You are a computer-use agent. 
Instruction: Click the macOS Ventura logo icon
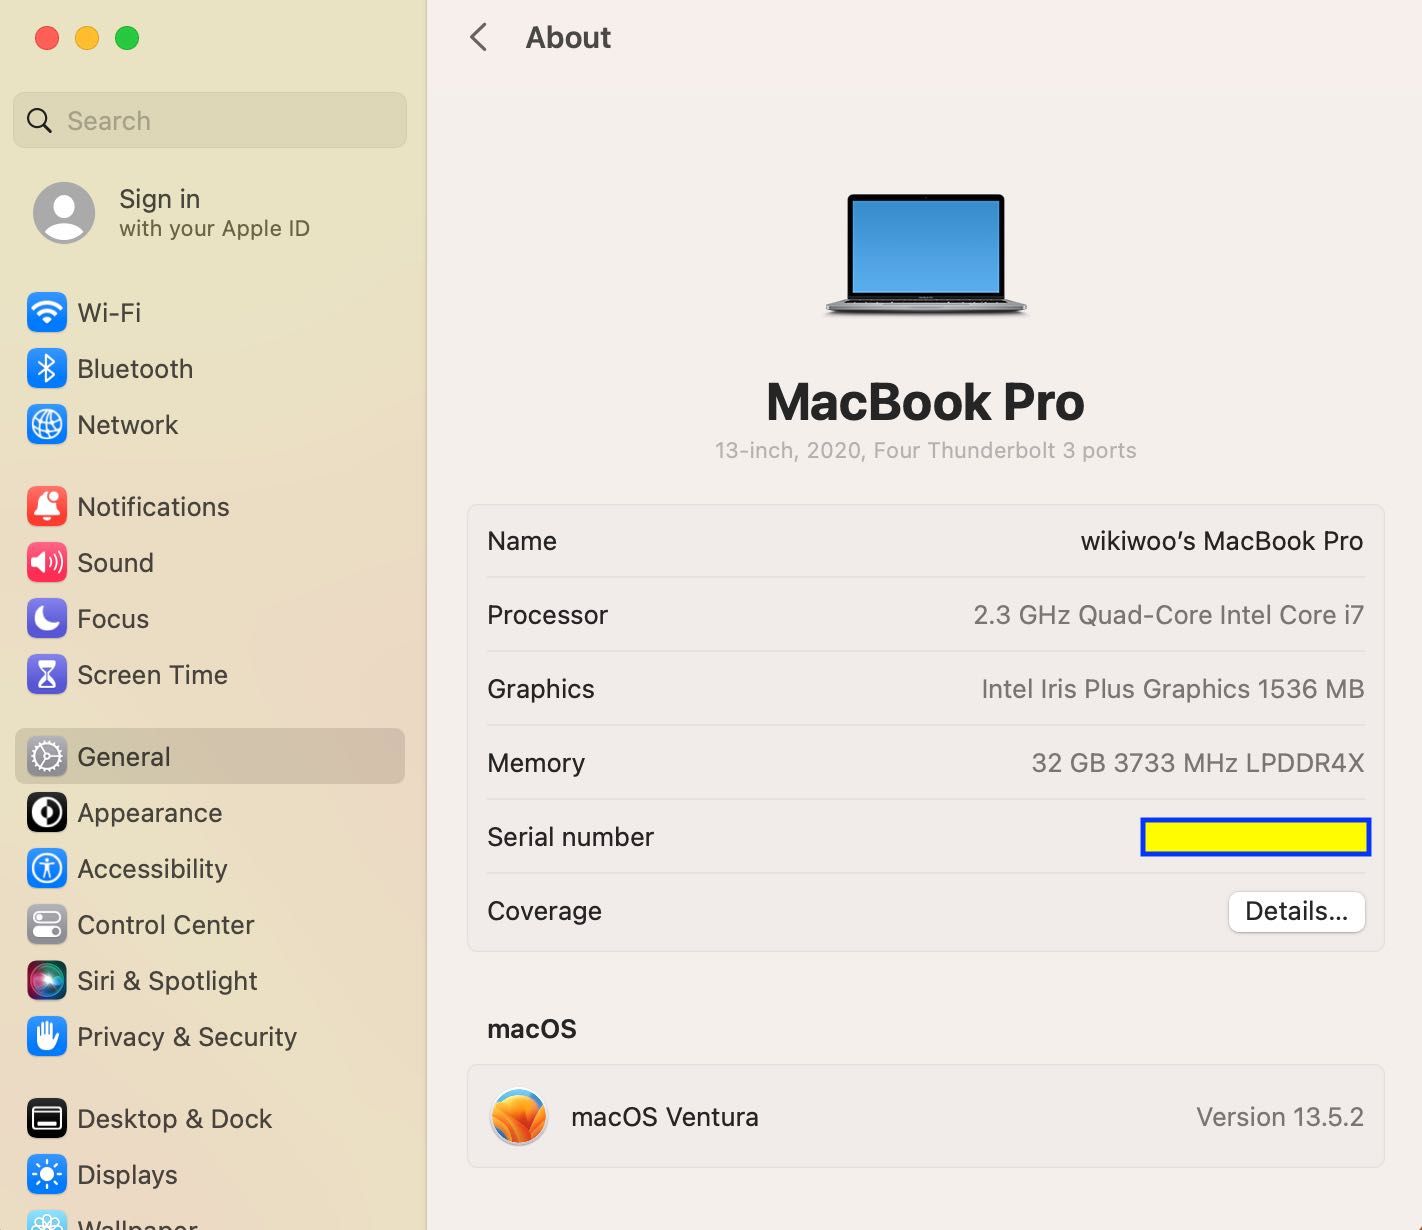click(518, 1117)
